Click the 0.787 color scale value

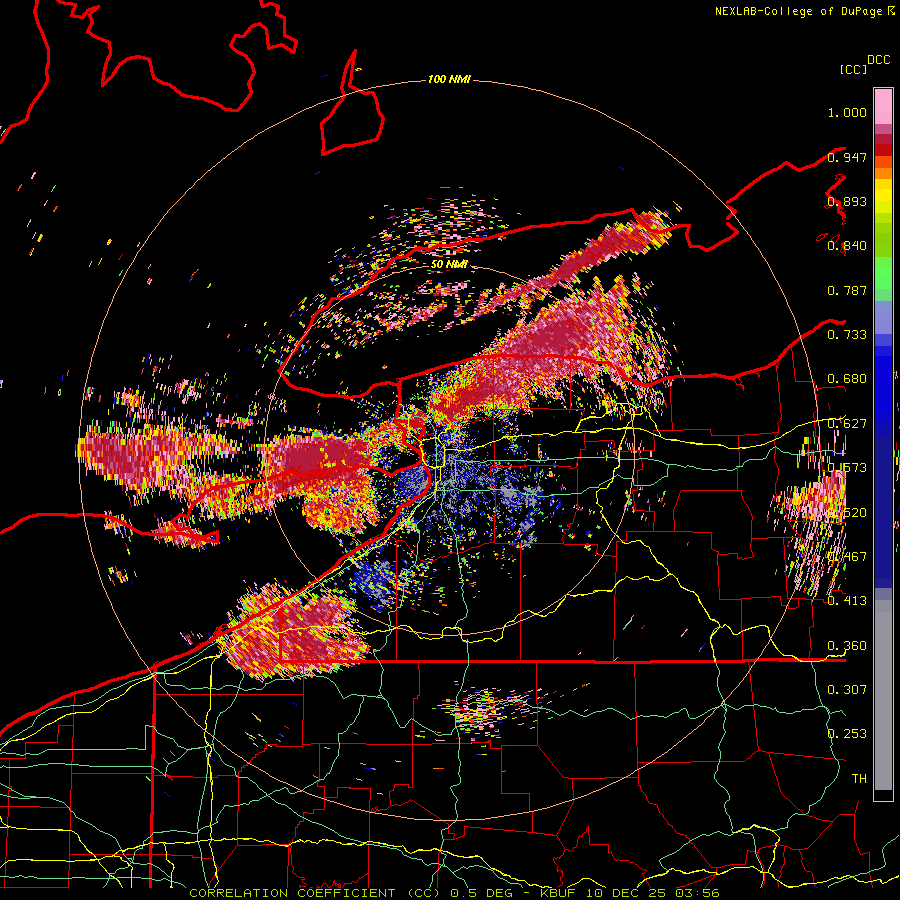click(x=847, y=290)
